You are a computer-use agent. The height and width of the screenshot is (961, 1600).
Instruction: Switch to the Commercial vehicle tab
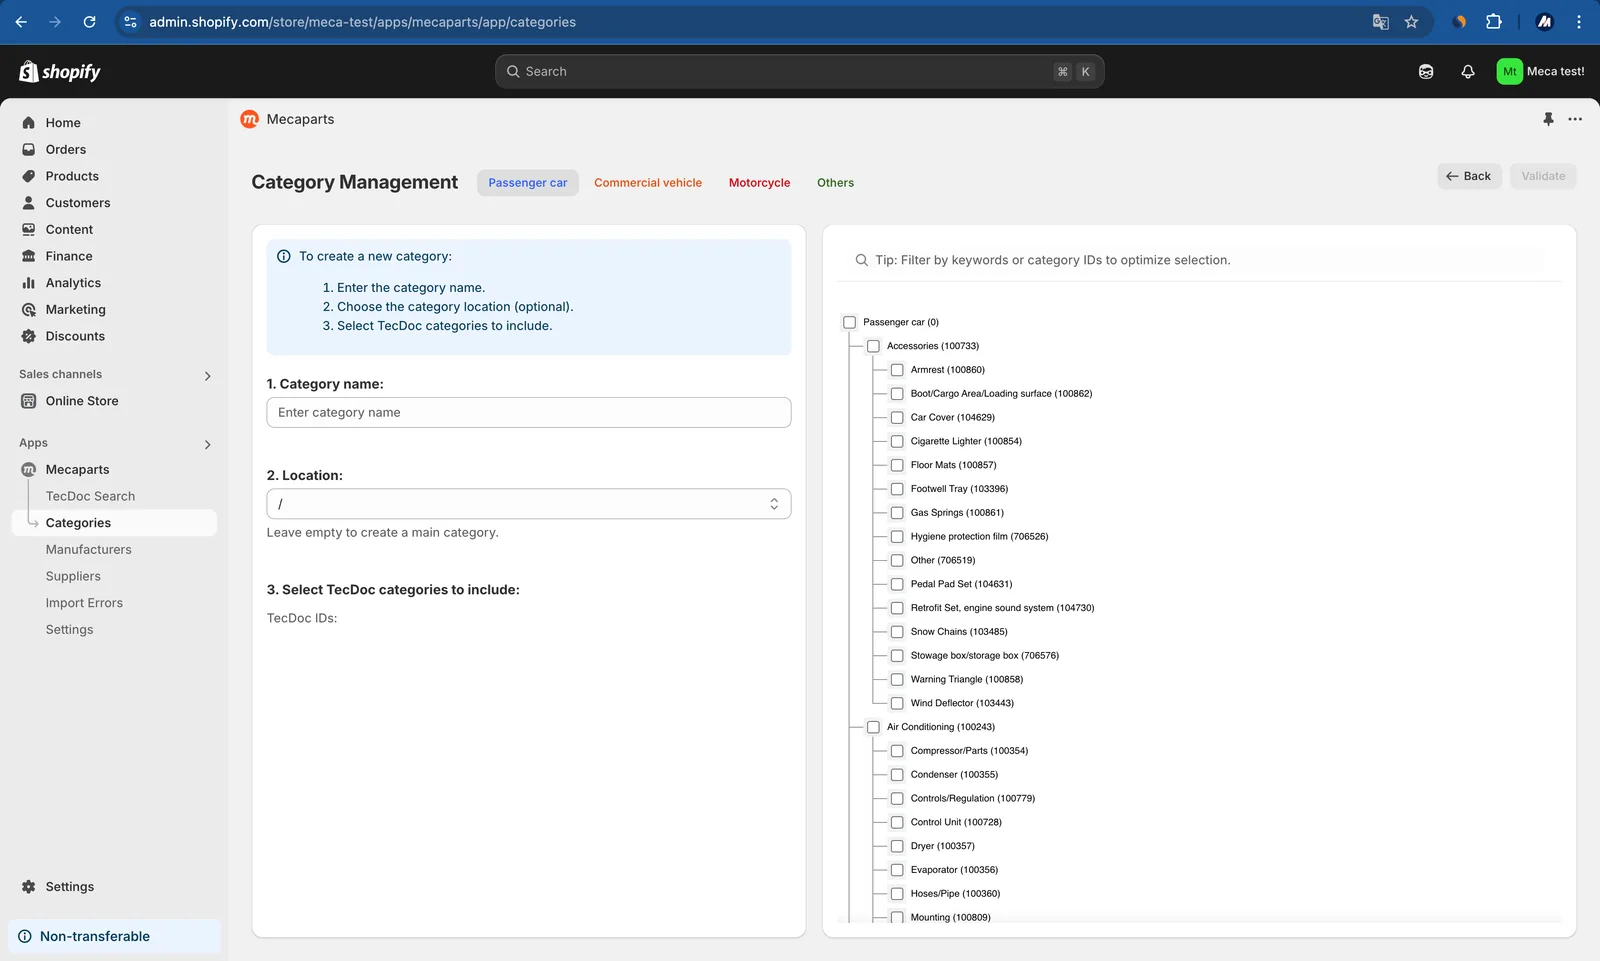pyautogui.click(x=648, y=183)
